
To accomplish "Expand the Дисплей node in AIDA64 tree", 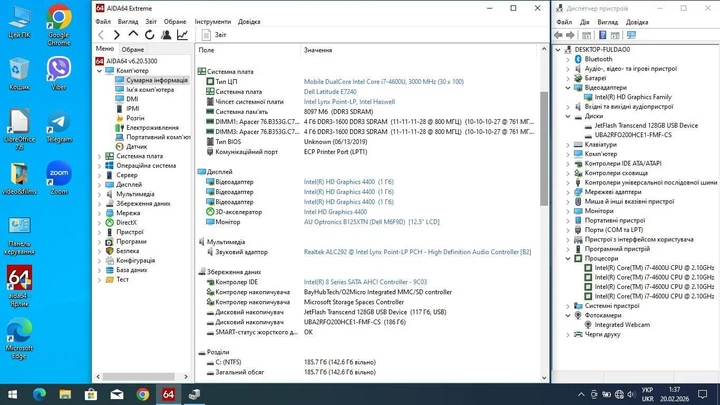I will pyautogui.click(x=99, y=185).
